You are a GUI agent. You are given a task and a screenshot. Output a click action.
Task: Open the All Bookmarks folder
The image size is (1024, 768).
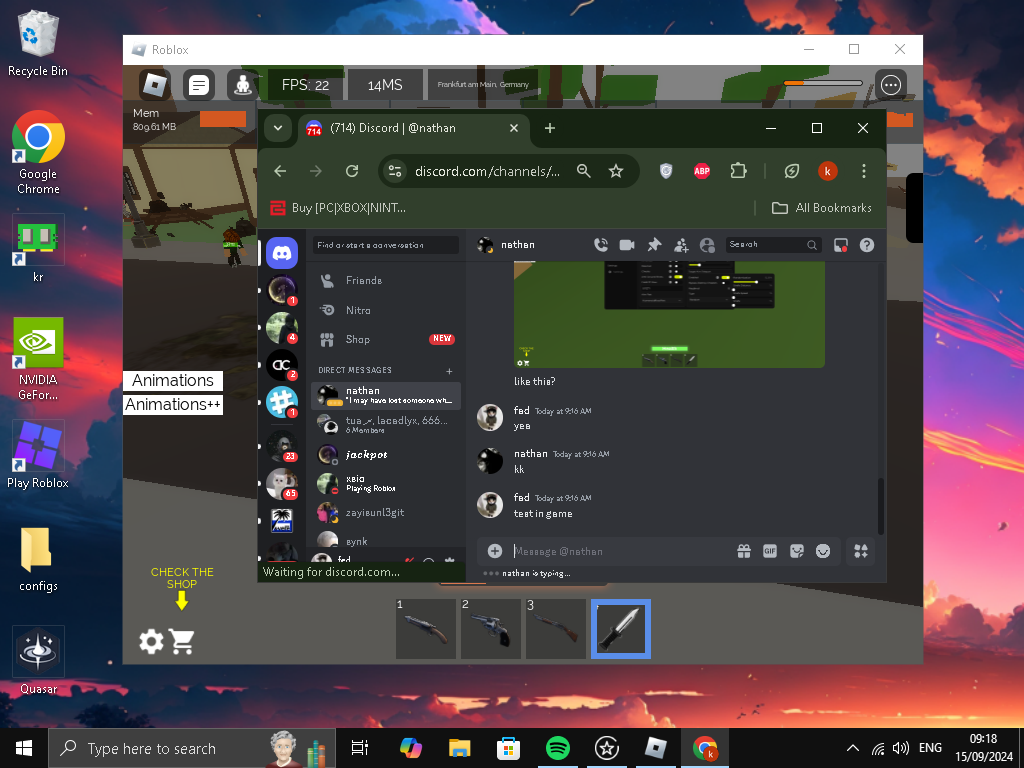coord(822,208)
